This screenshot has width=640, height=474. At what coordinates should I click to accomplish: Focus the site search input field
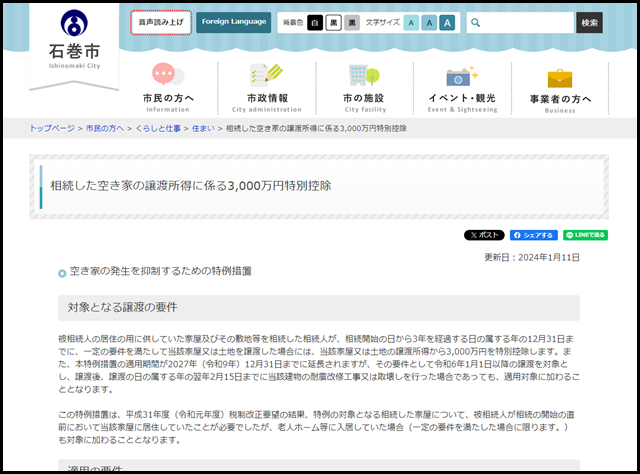coord(520,22)
